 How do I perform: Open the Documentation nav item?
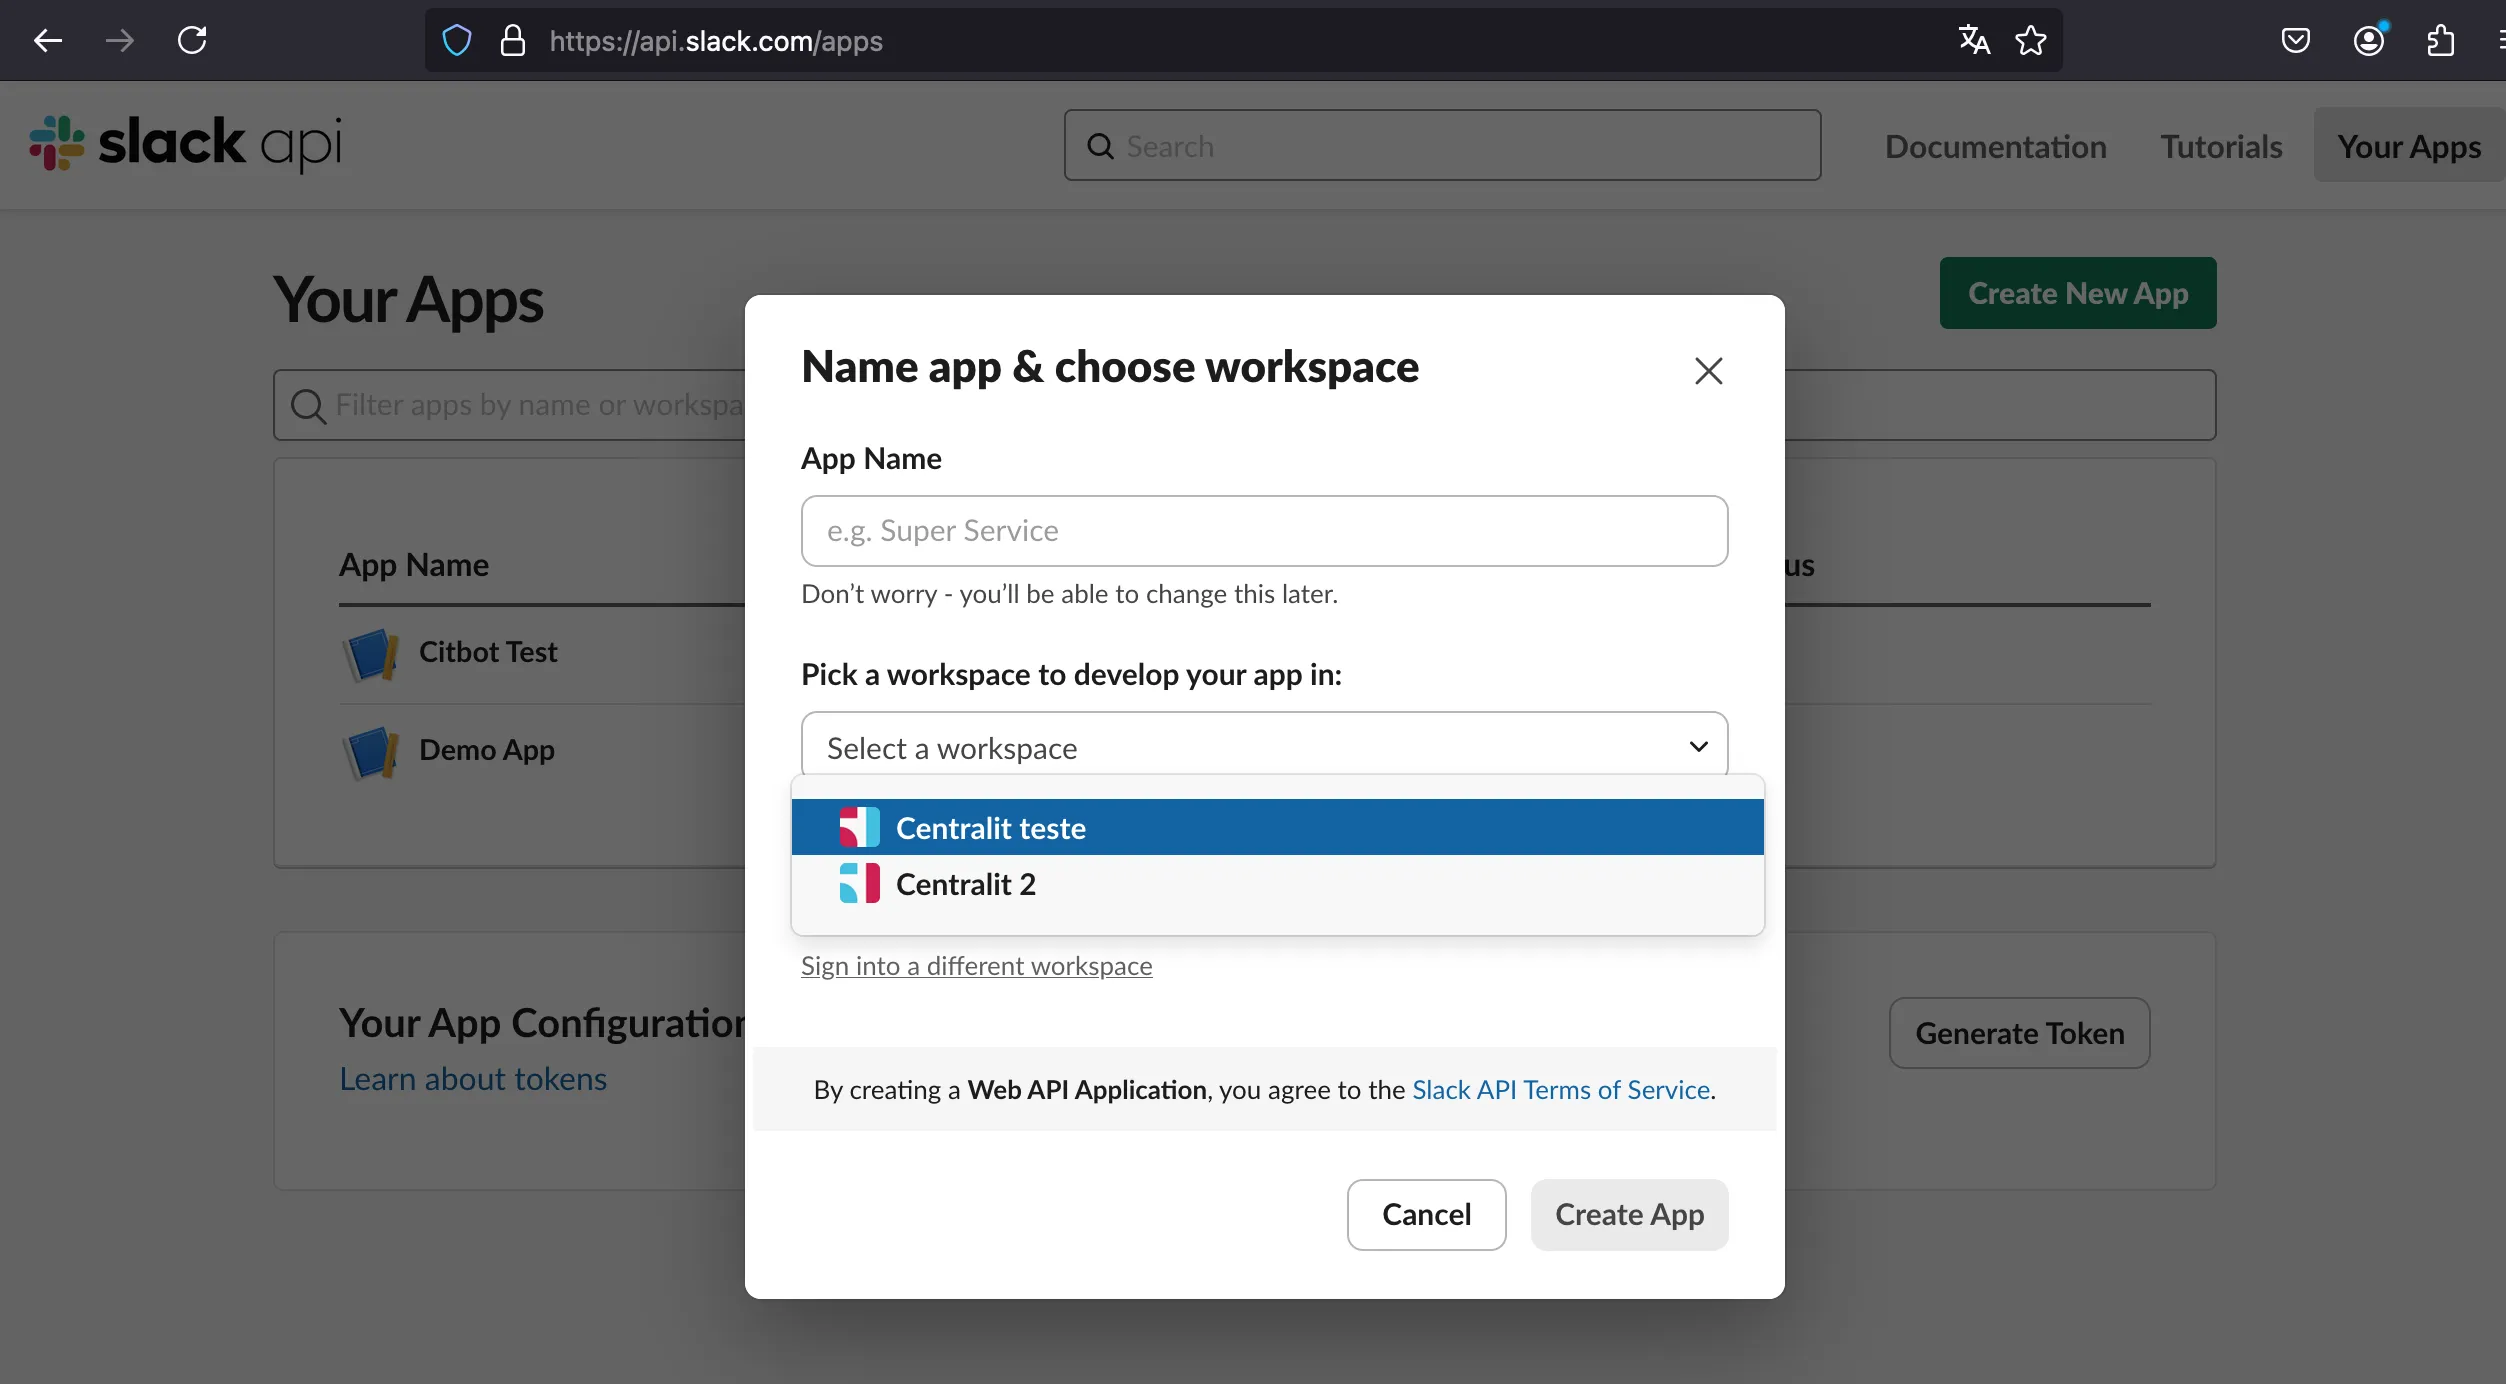pyautogui.click(x=1996, y=146)
